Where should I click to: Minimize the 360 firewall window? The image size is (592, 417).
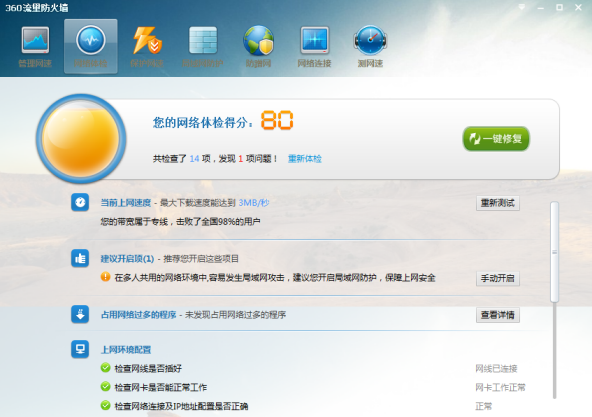click(x=541, y=8)
